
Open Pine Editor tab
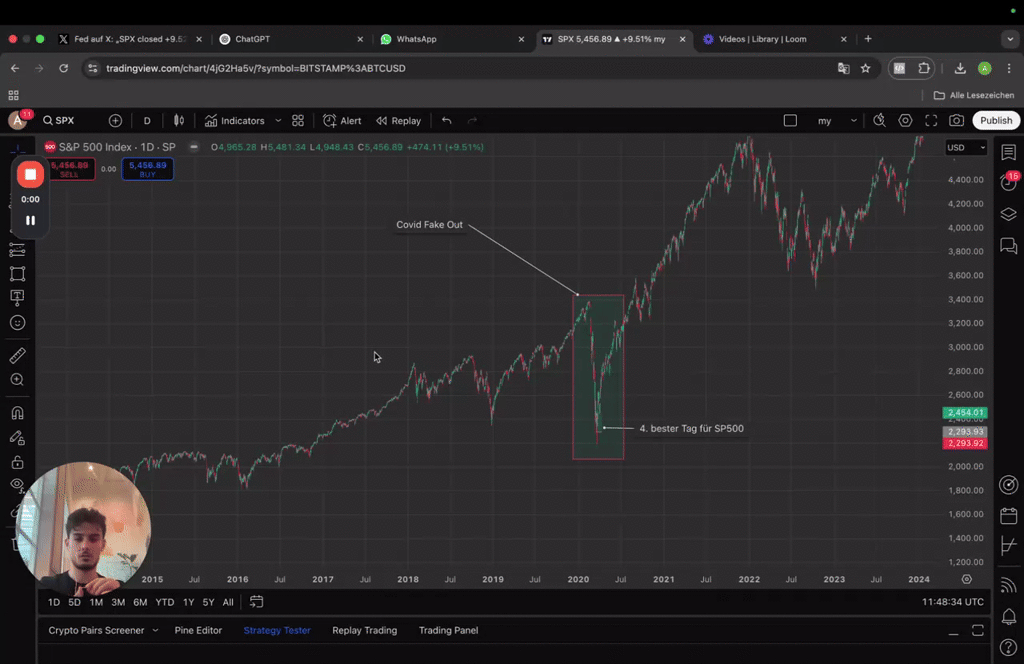(199, 631)
